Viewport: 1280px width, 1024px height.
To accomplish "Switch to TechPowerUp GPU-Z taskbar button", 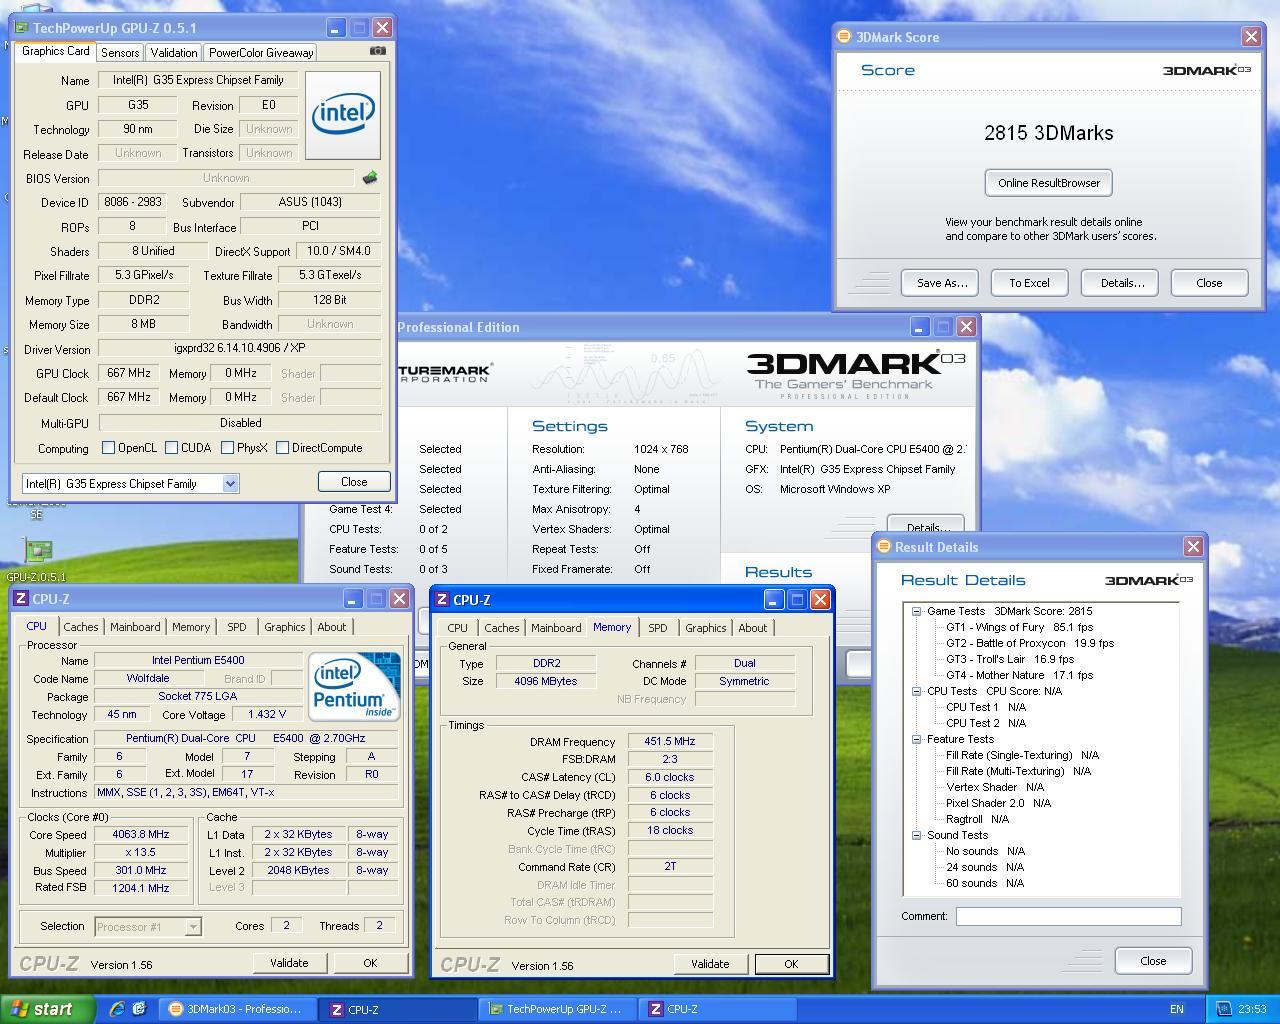I will (x=559, y=1009).
